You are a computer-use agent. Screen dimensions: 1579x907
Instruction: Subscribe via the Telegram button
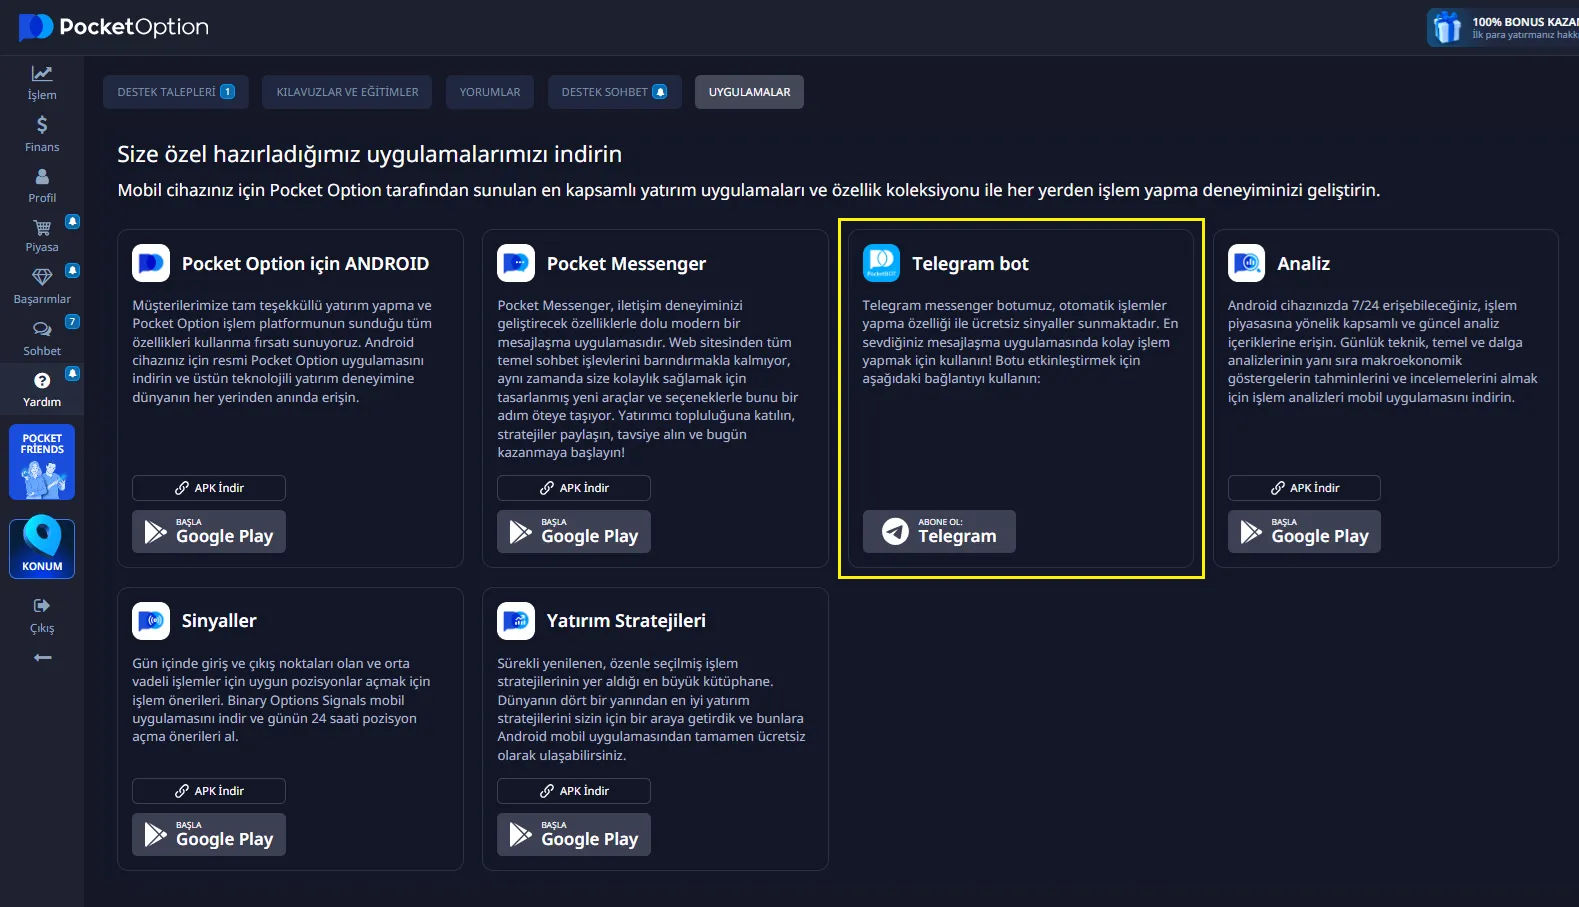(x=939, y=532)
